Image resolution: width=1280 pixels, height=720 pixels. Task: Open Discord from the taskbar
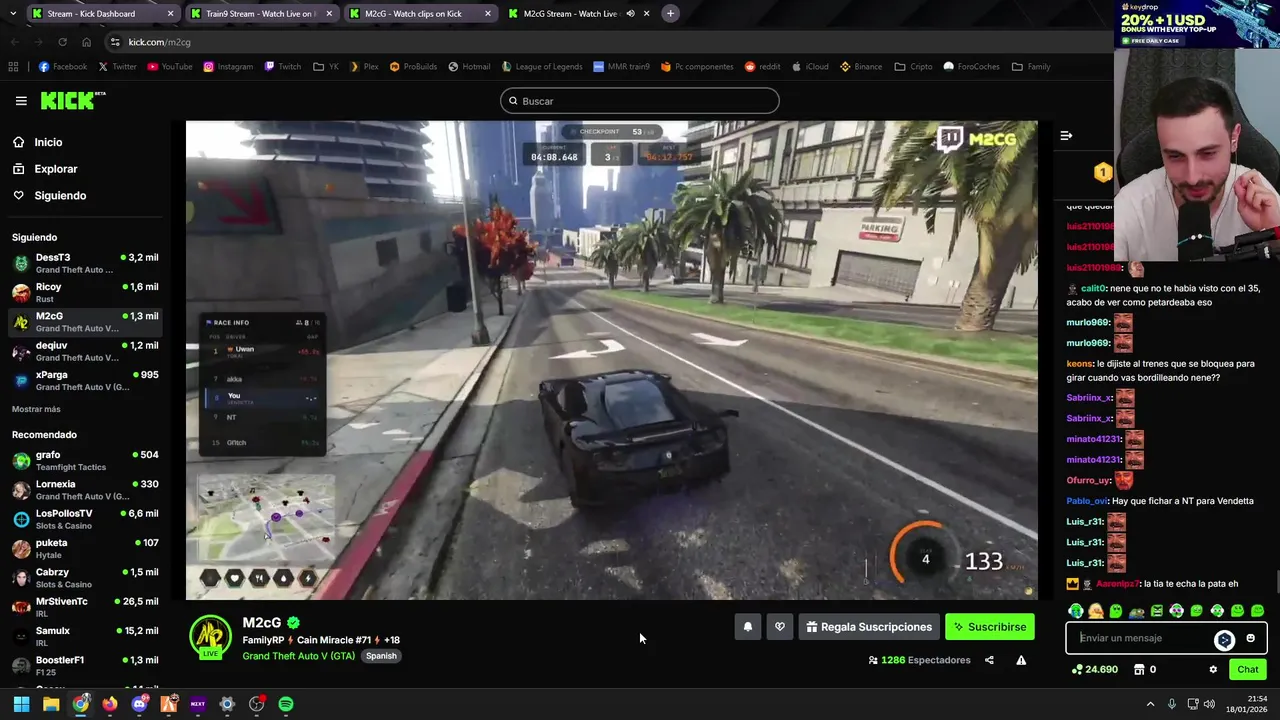click(x=139, y=704)
